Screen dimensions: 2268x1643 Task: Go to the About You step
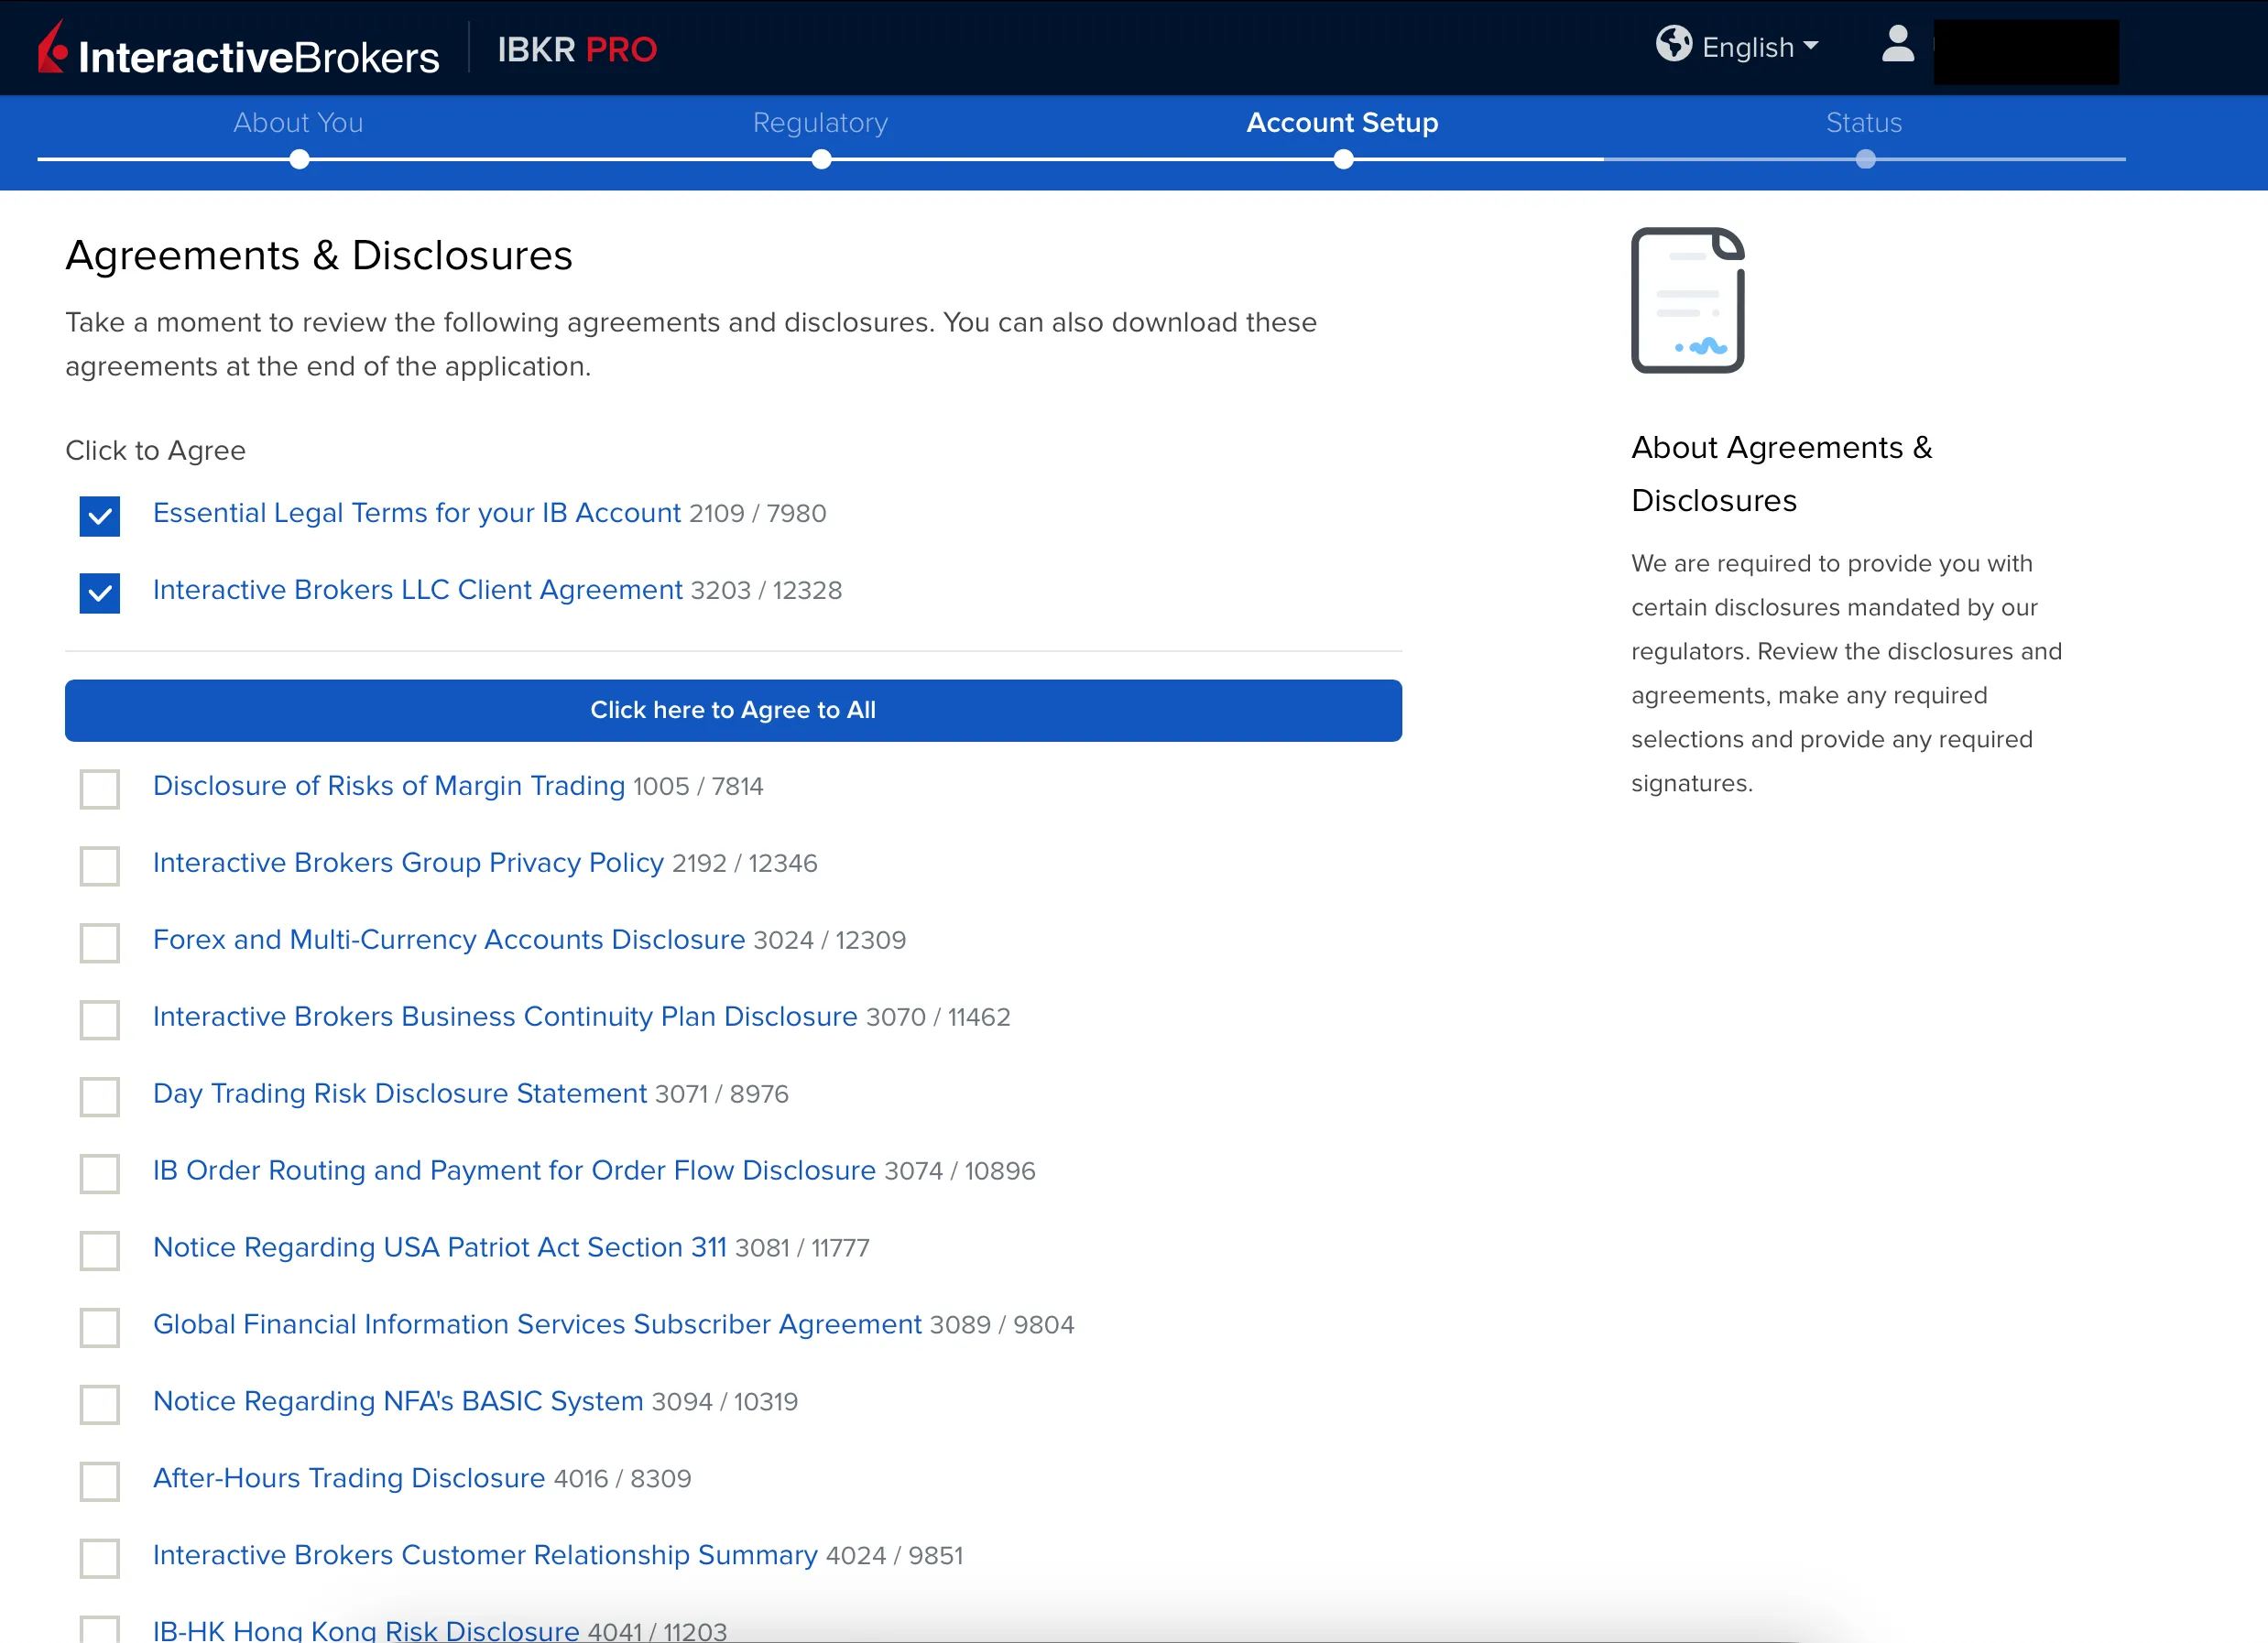[x=298, y=122]
